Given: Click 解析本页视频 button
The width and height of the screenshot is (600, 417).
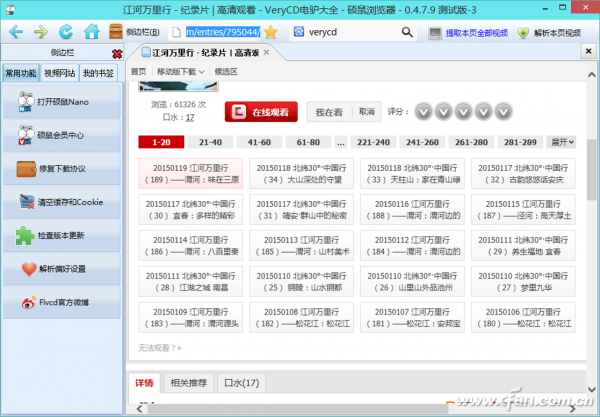Looking at the screenshot, I should pyautogui.click(x=549, y=33).
